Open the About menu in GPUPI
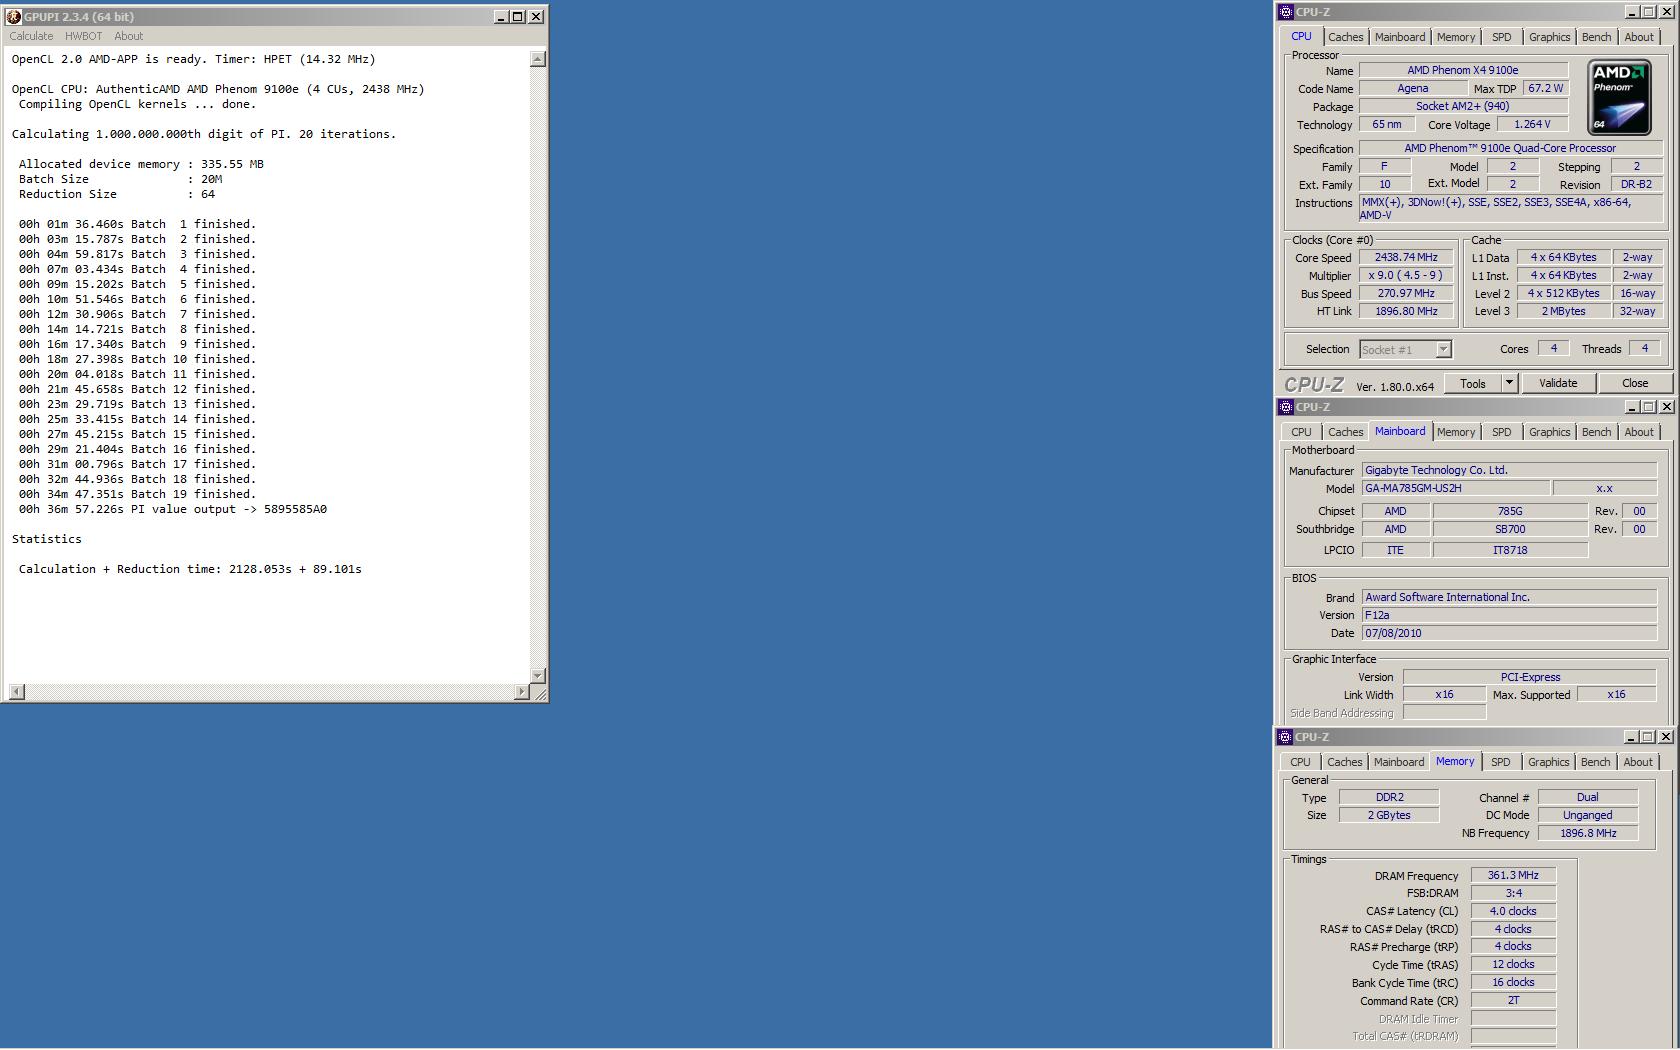The width and height of the screenshot is (1680, 1050). (129, 36)
